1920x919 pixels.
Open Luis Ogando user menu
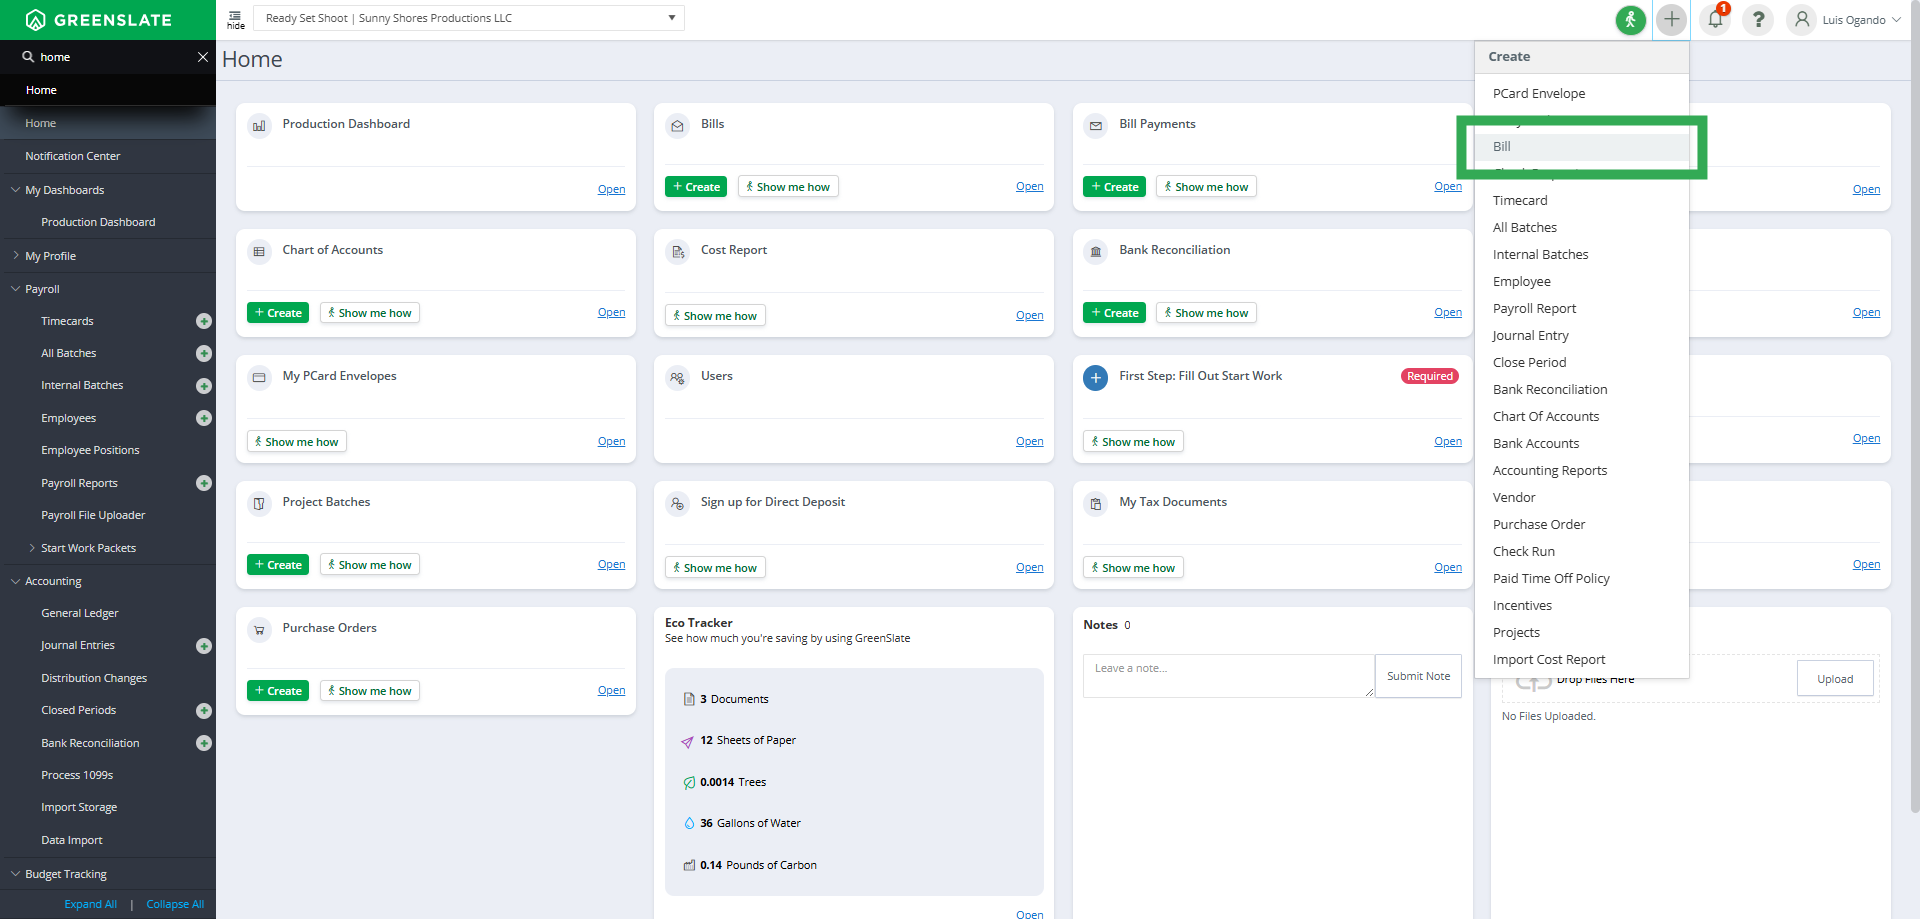pos(1846,20)
